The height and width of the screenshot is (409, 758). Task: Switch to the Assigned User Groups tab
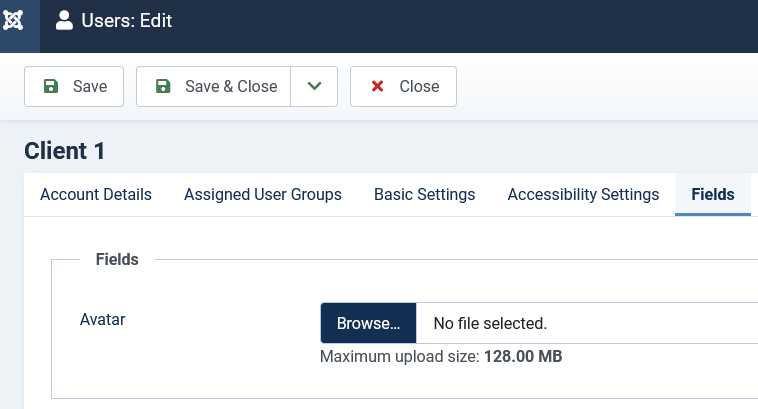pos(263,194)
